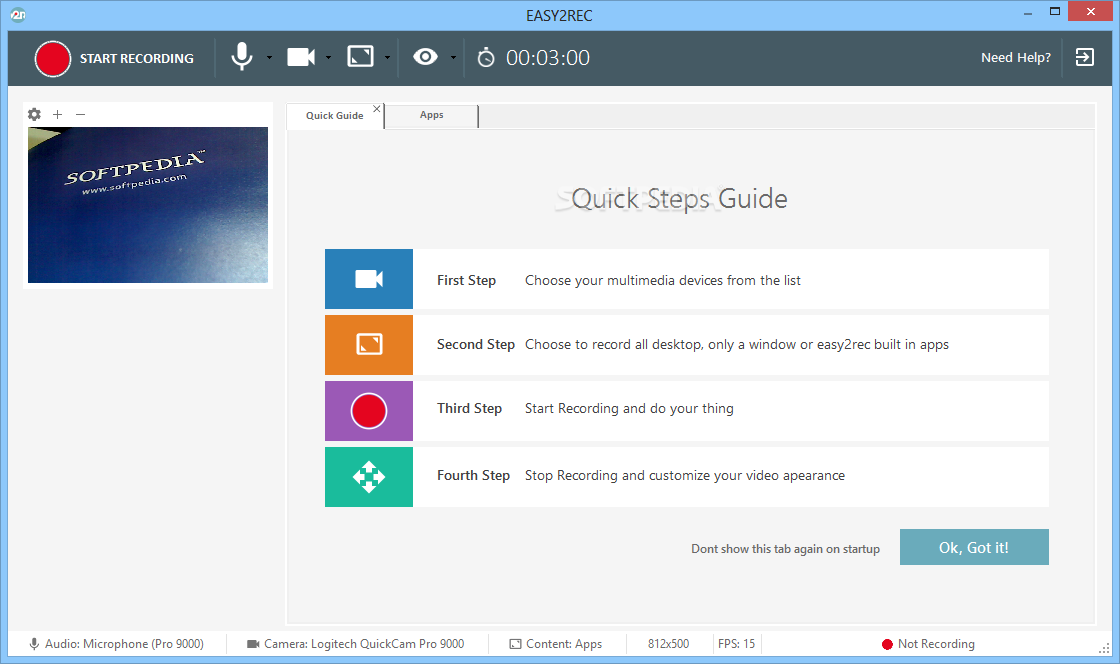Open the Need Help? link
1120x664 pixels.
point(1016,58)
